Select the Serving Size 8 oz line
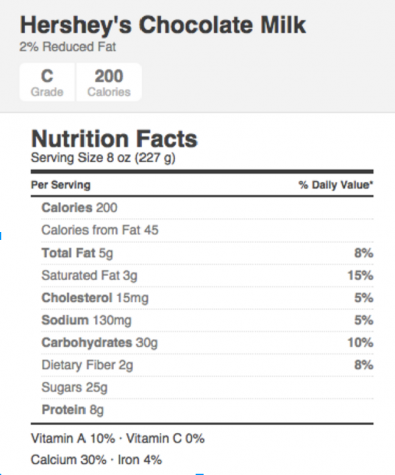The image size is (395, 475). [x=103, y=157]
